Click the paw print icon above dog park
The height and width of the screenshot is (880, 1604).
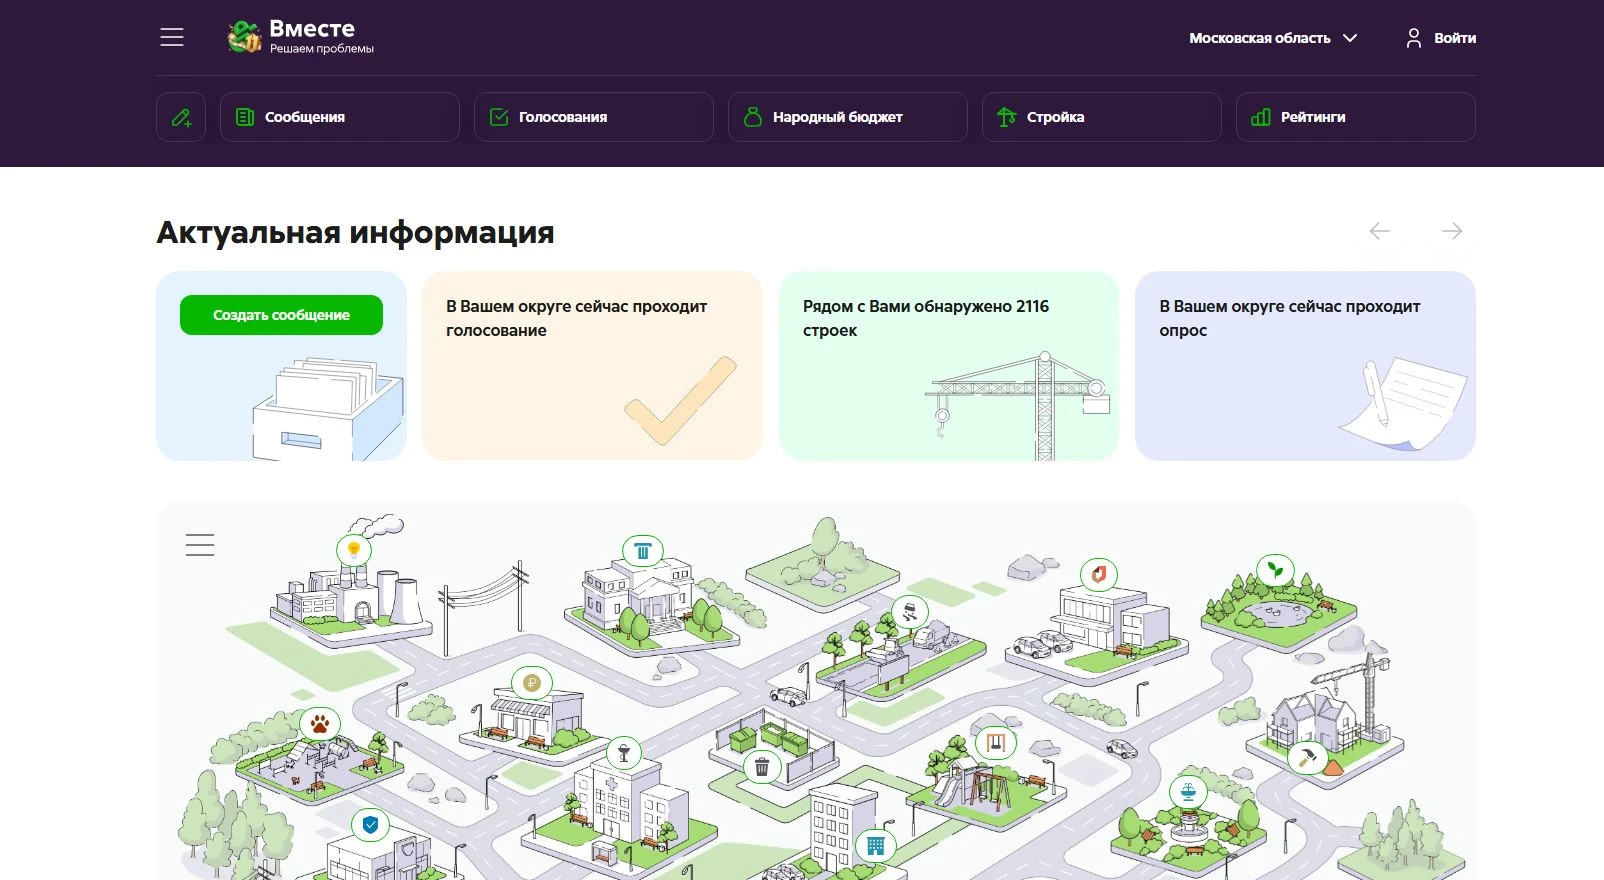tap(320, 724)
